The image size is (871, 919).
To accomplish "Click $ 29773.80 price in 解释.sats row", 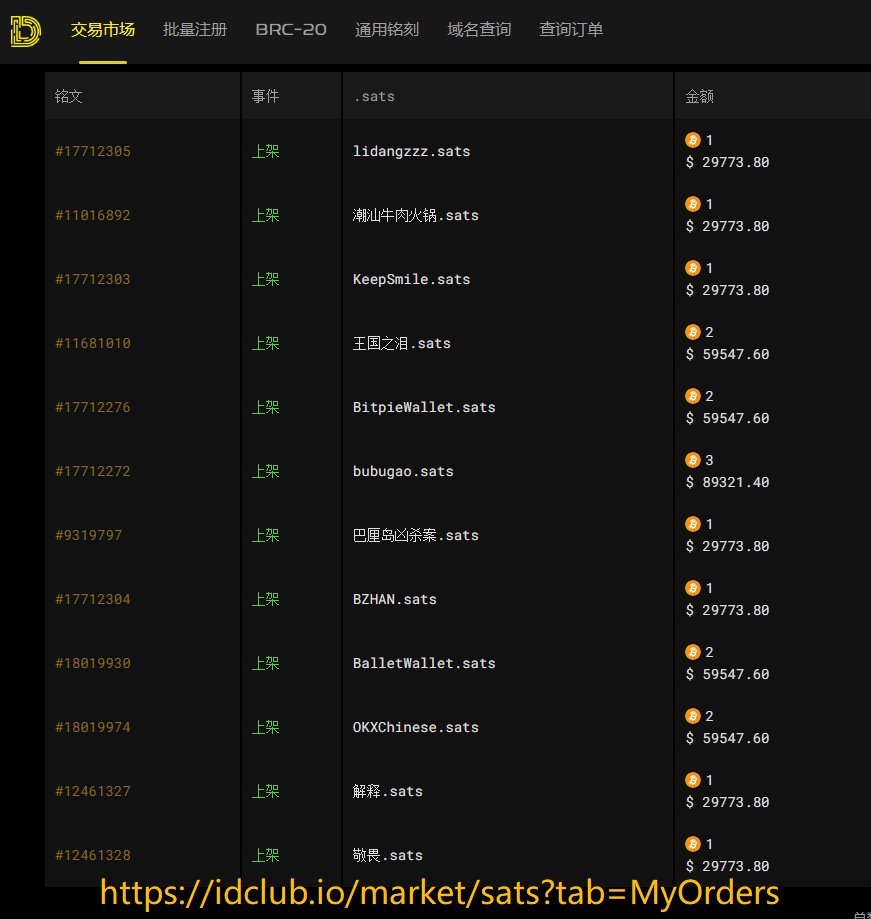I will [727, 802].
